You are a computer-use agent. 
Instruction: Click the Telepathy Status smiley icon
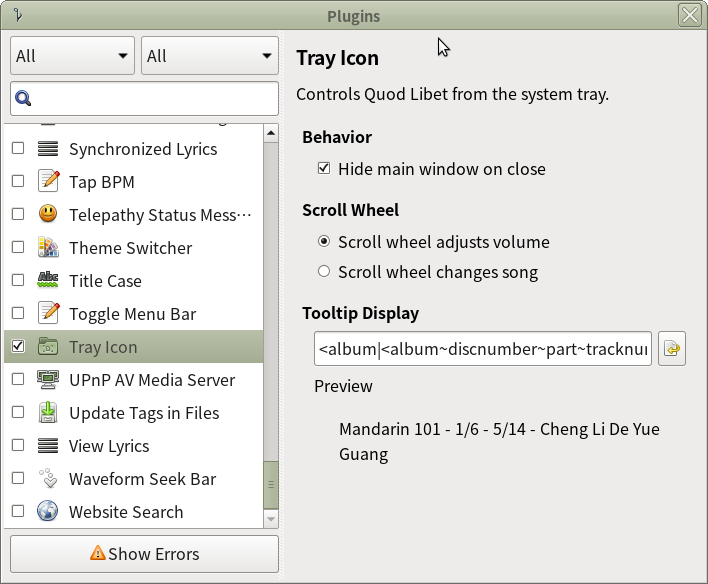[x=48, y=215]
